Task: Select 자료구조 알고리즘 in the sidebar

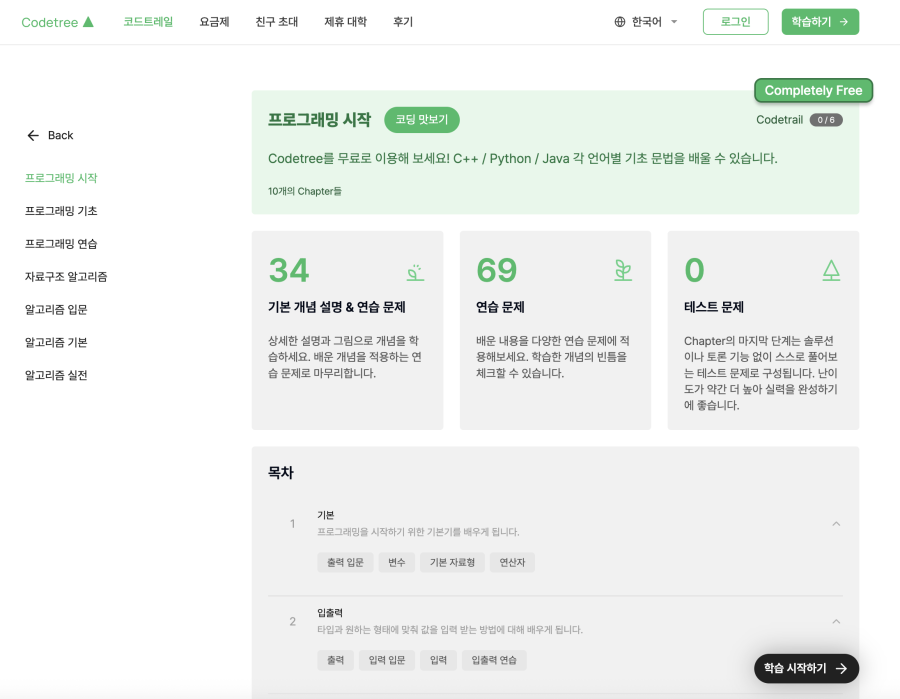Action: pos(66,277)
